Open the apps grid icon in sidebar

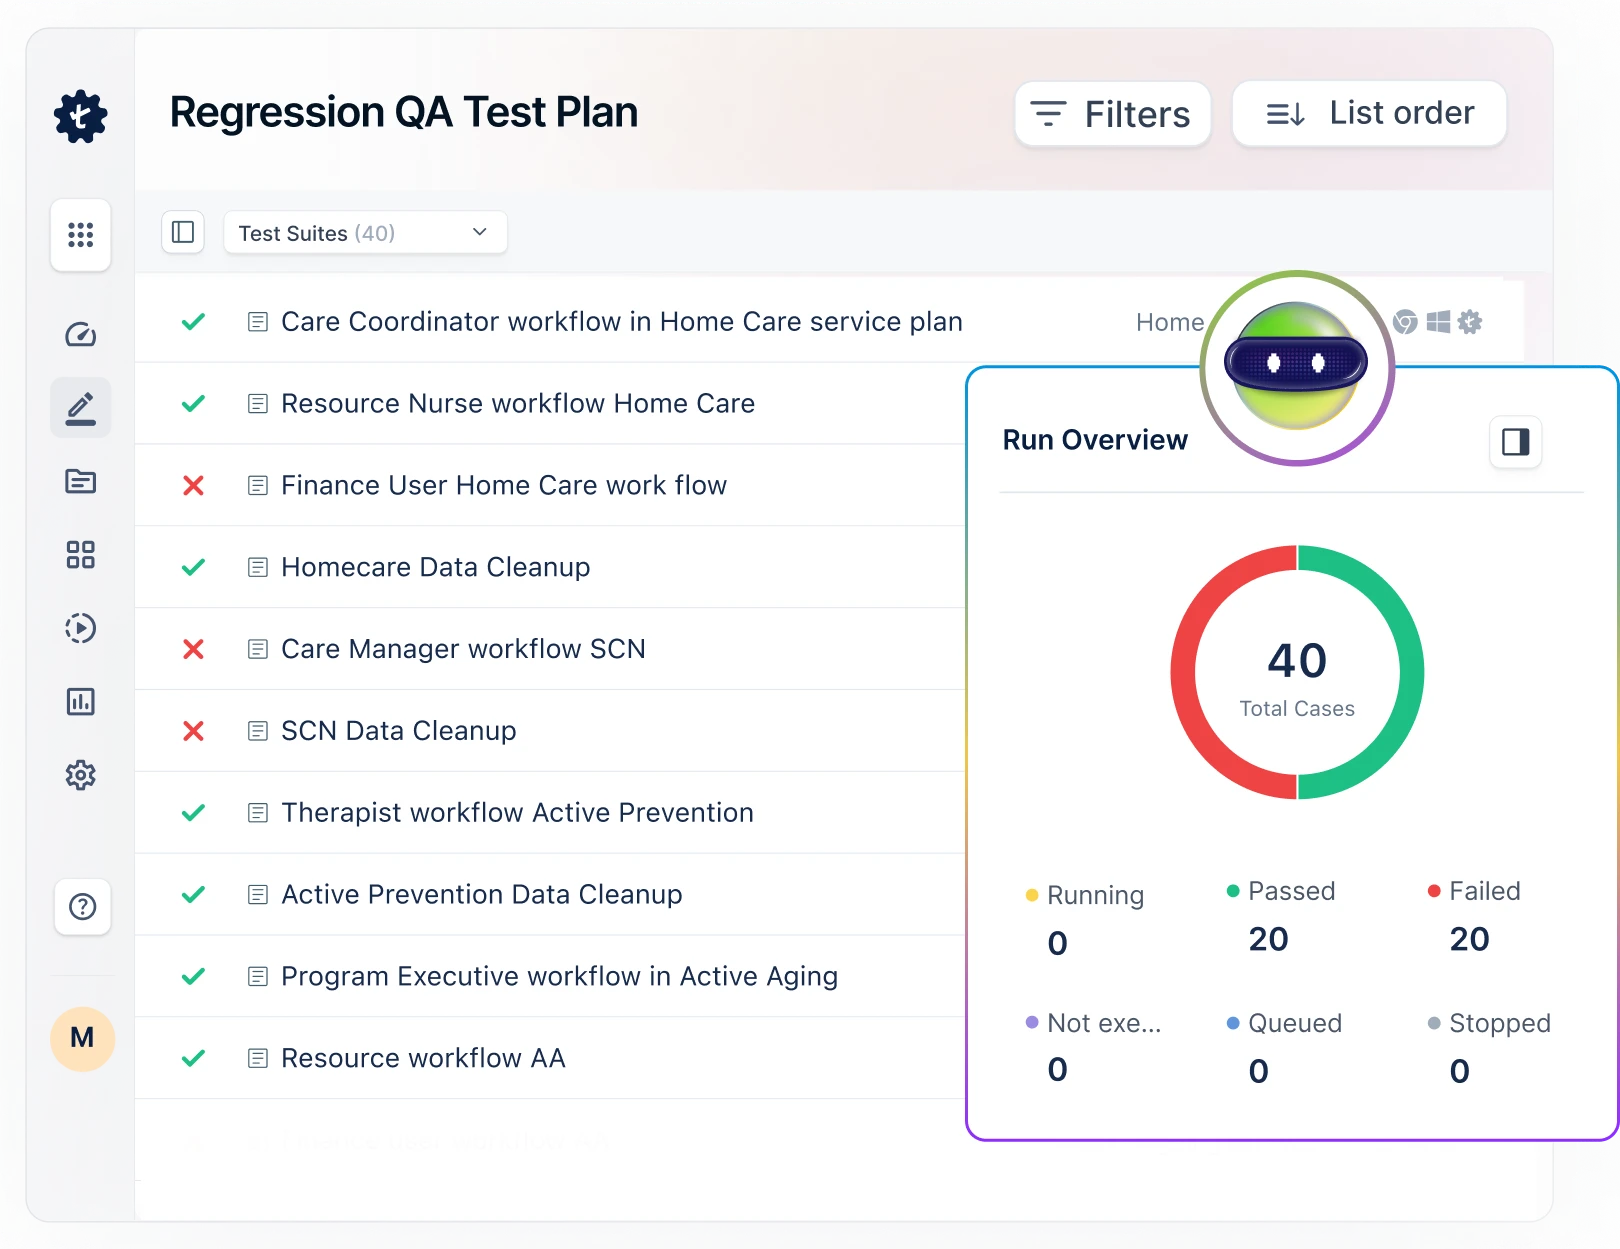(80, 235)
